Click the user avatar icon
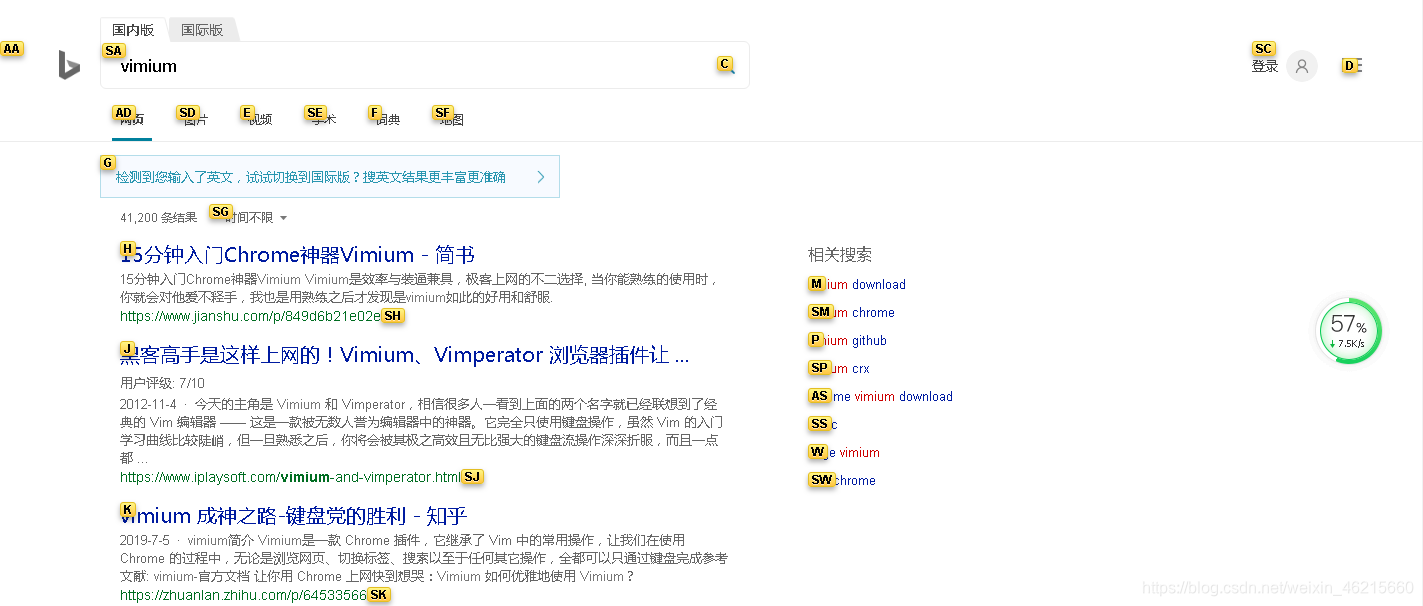 (1301, 66)
